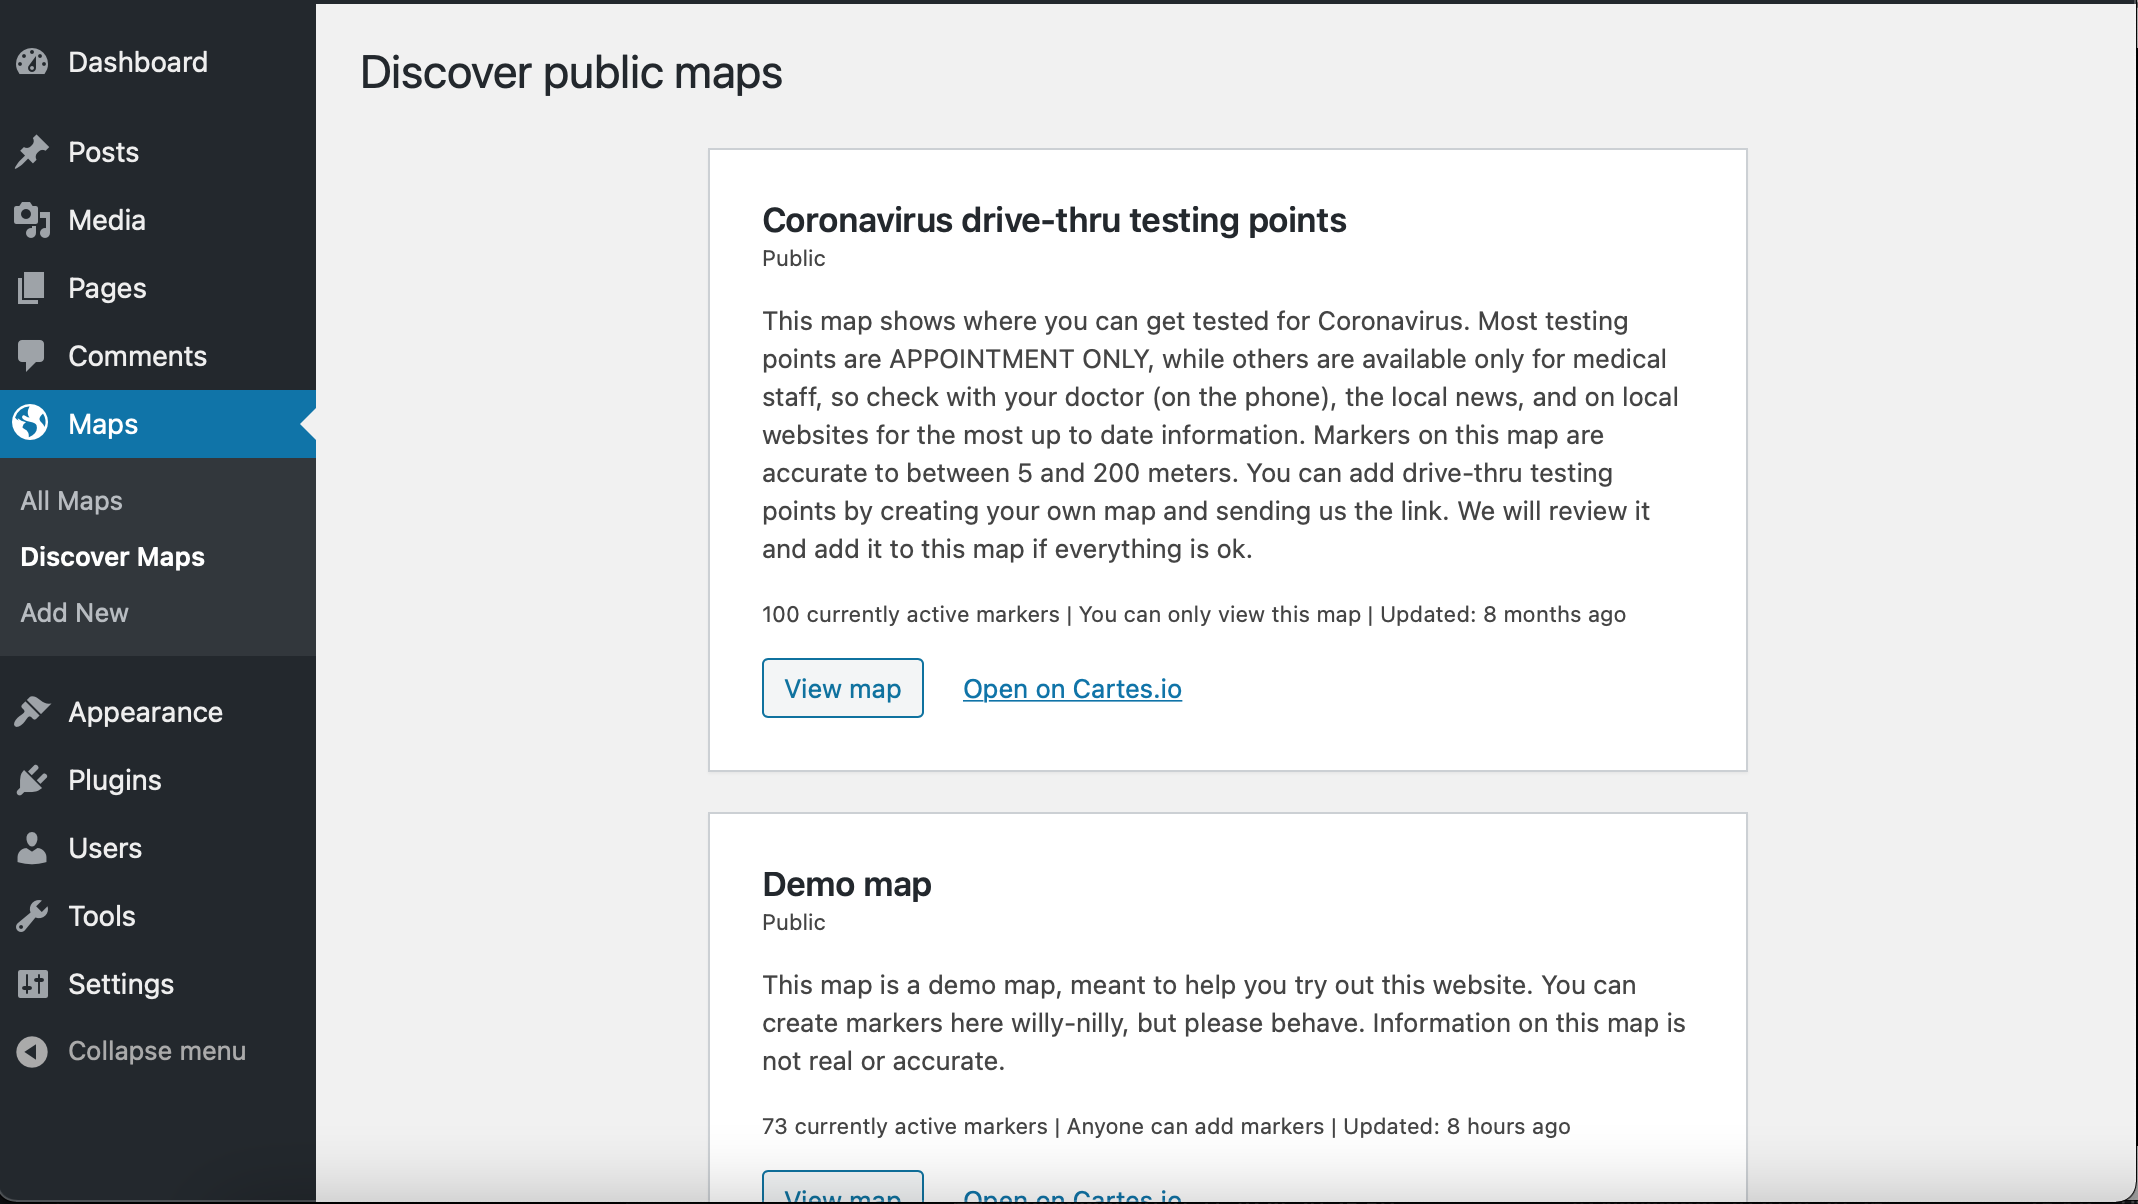
Task: Click 'Updated: 8 months ago' text
Action: pos(1503,614)
